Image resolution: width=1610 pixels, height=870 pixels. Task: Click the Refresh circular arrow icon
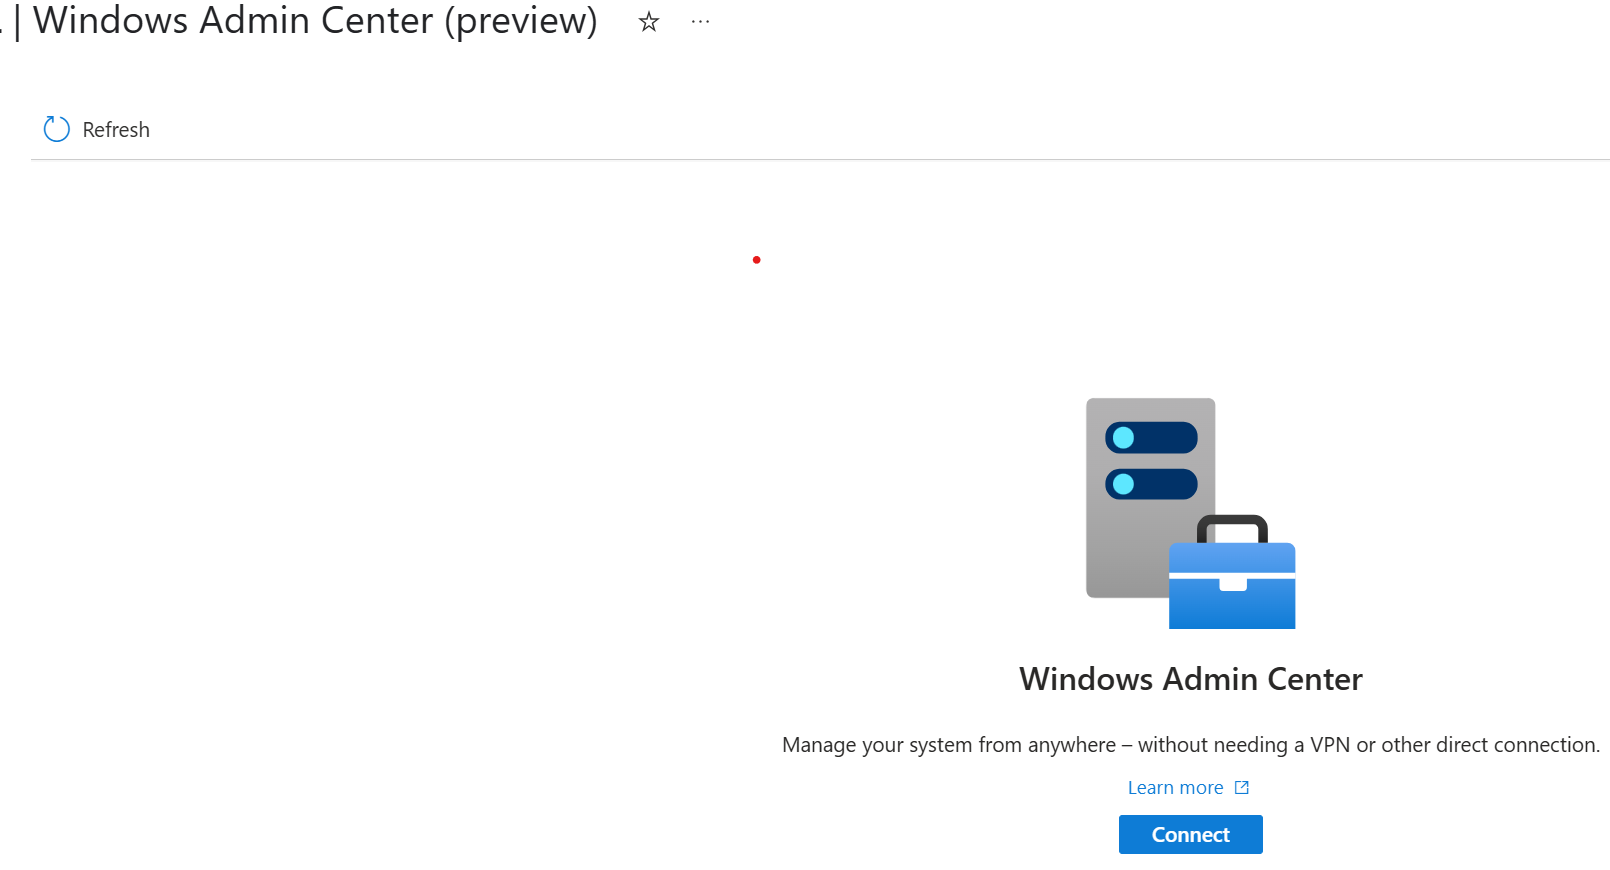57,129
